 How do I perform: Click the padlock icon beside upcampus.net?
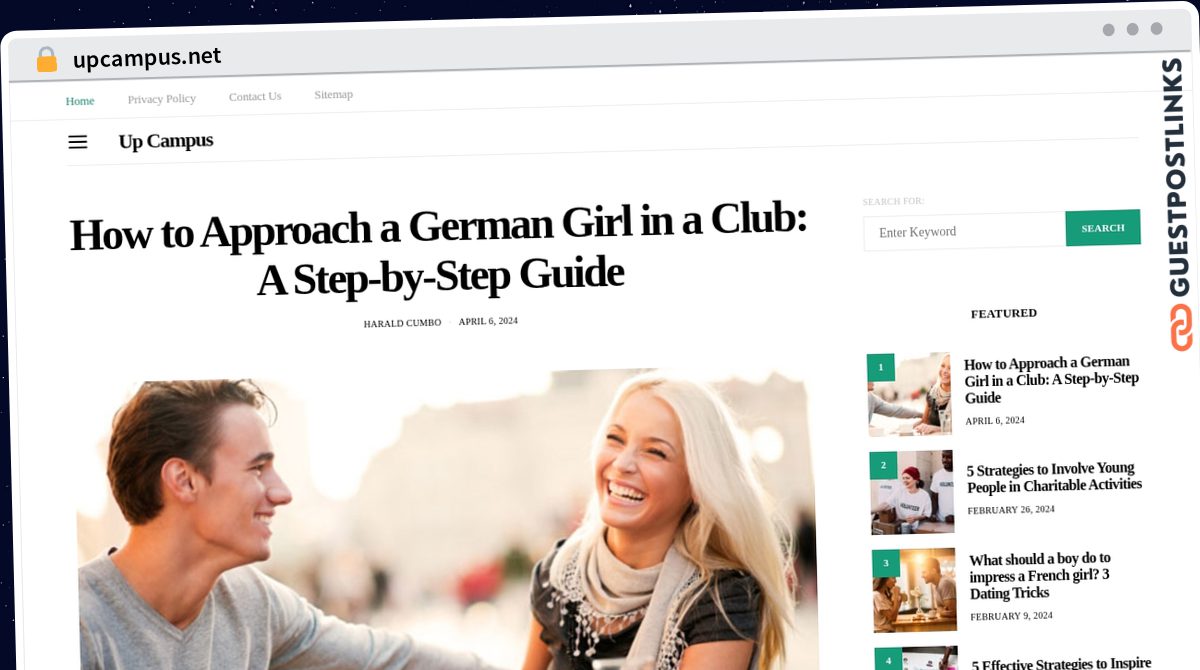coord(46,60)
